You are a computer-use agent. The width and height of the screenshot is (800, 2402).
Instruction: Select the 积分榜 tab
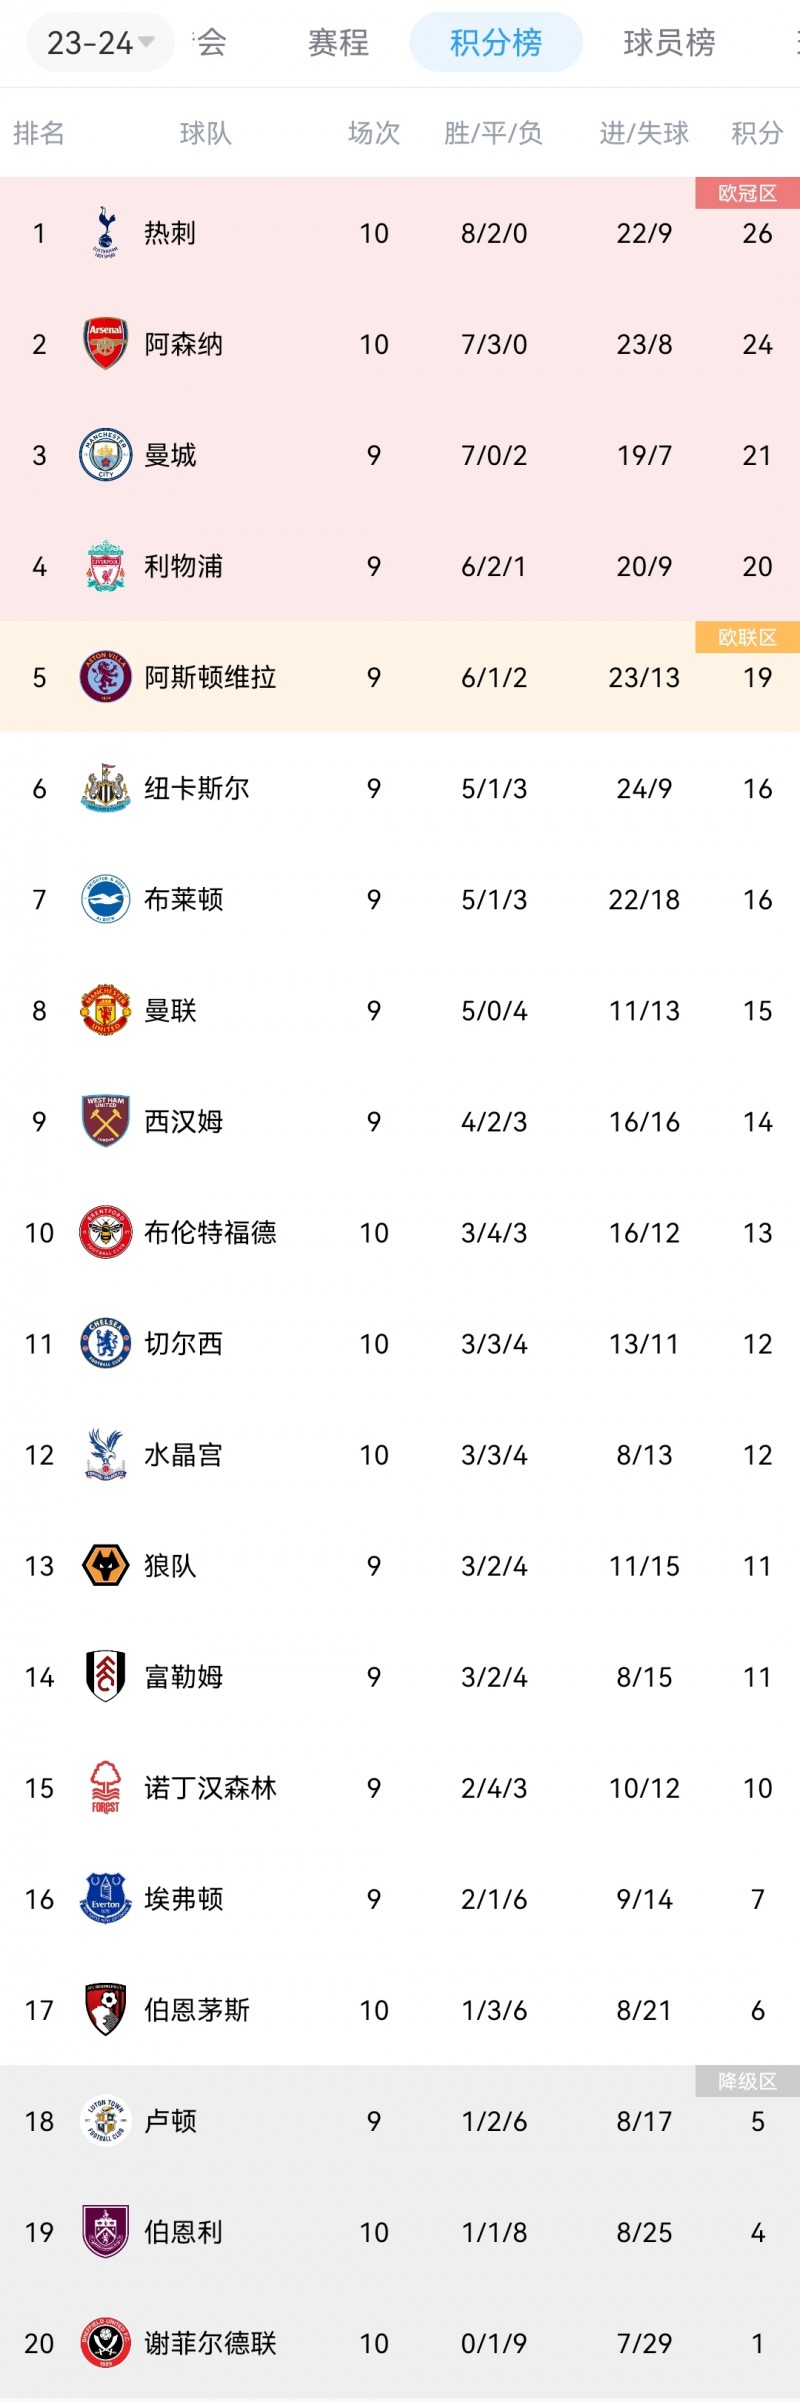(495, 43)
